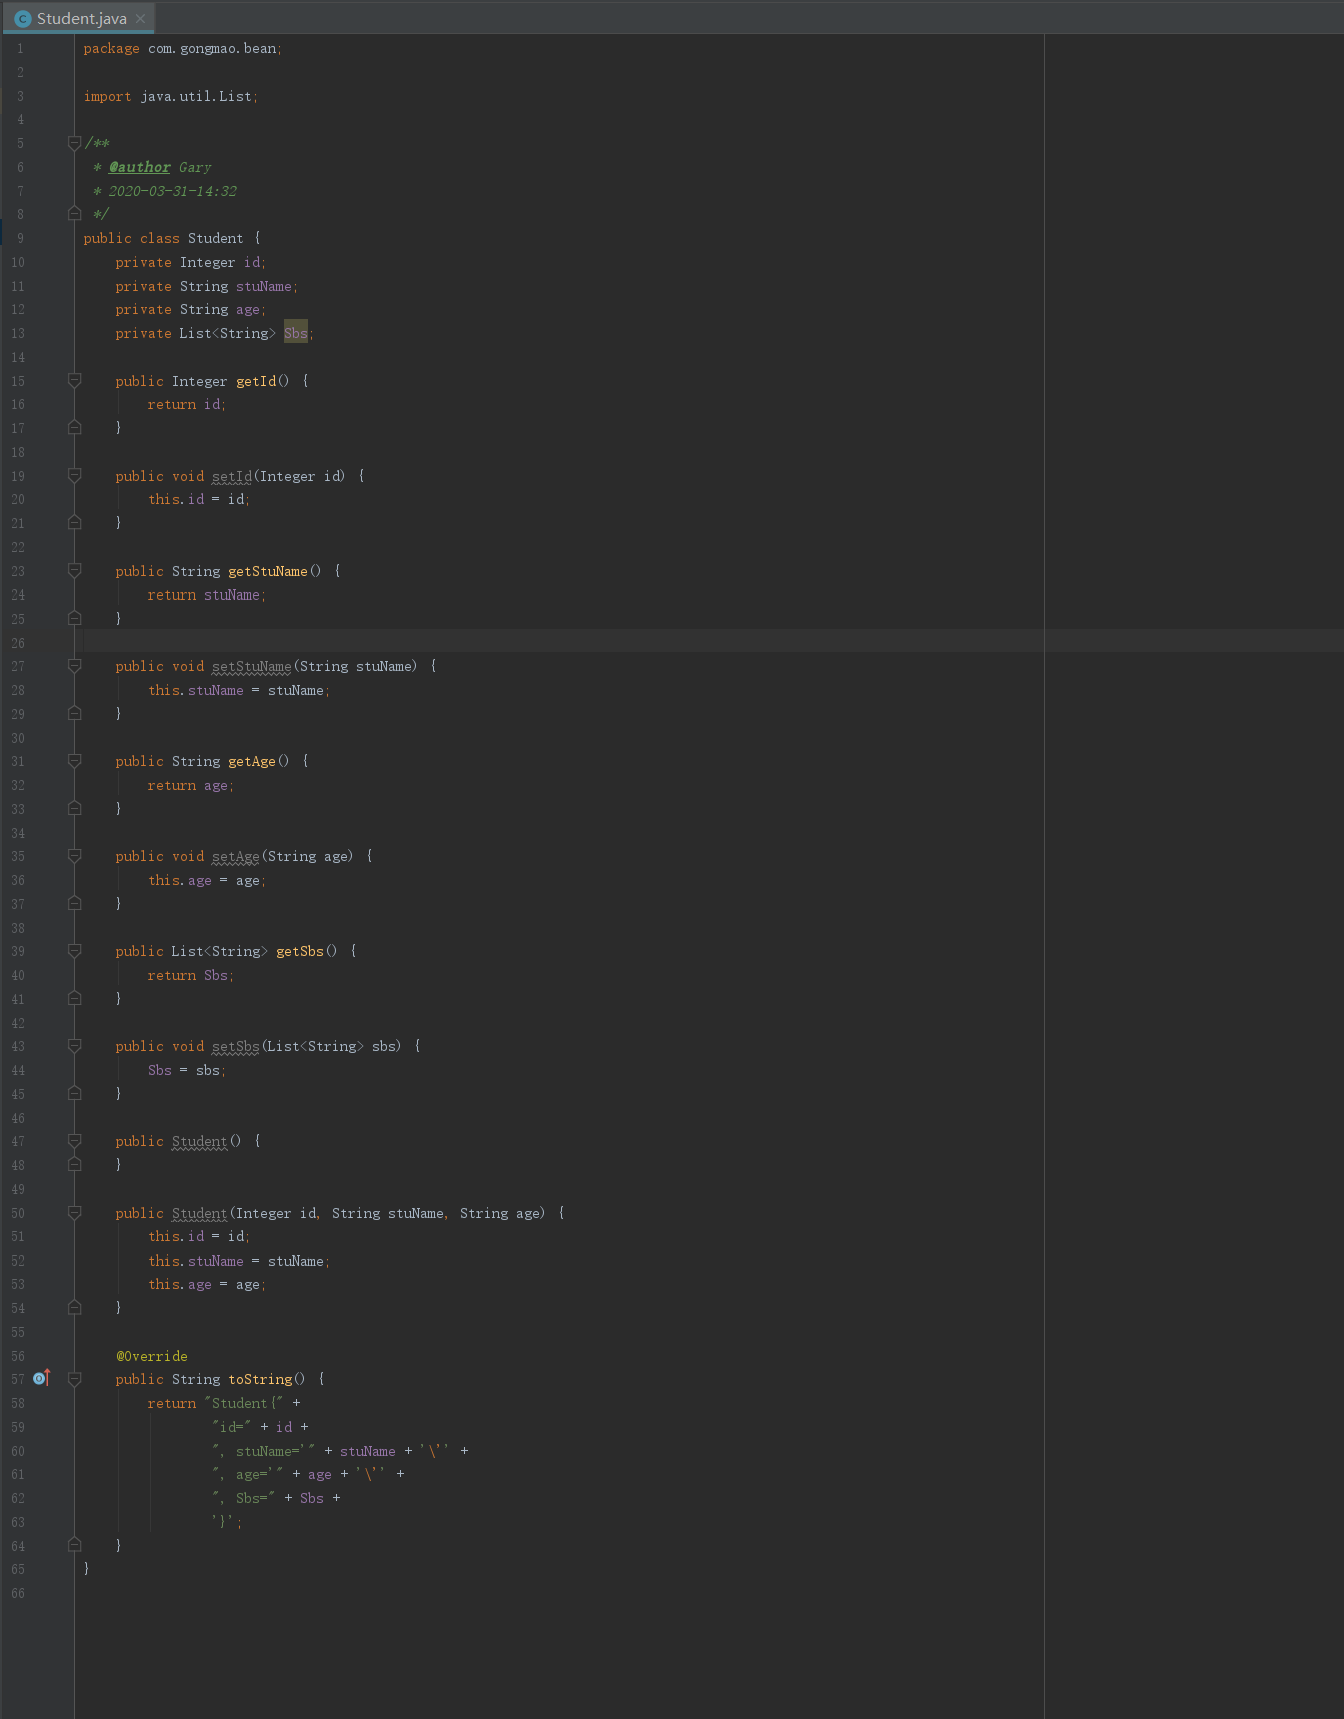Image resolution: width=1344 pixels, height=1719 pixels.
Task: Click the Javadoc end fold marker on line 8
Action: click(74, 214)
